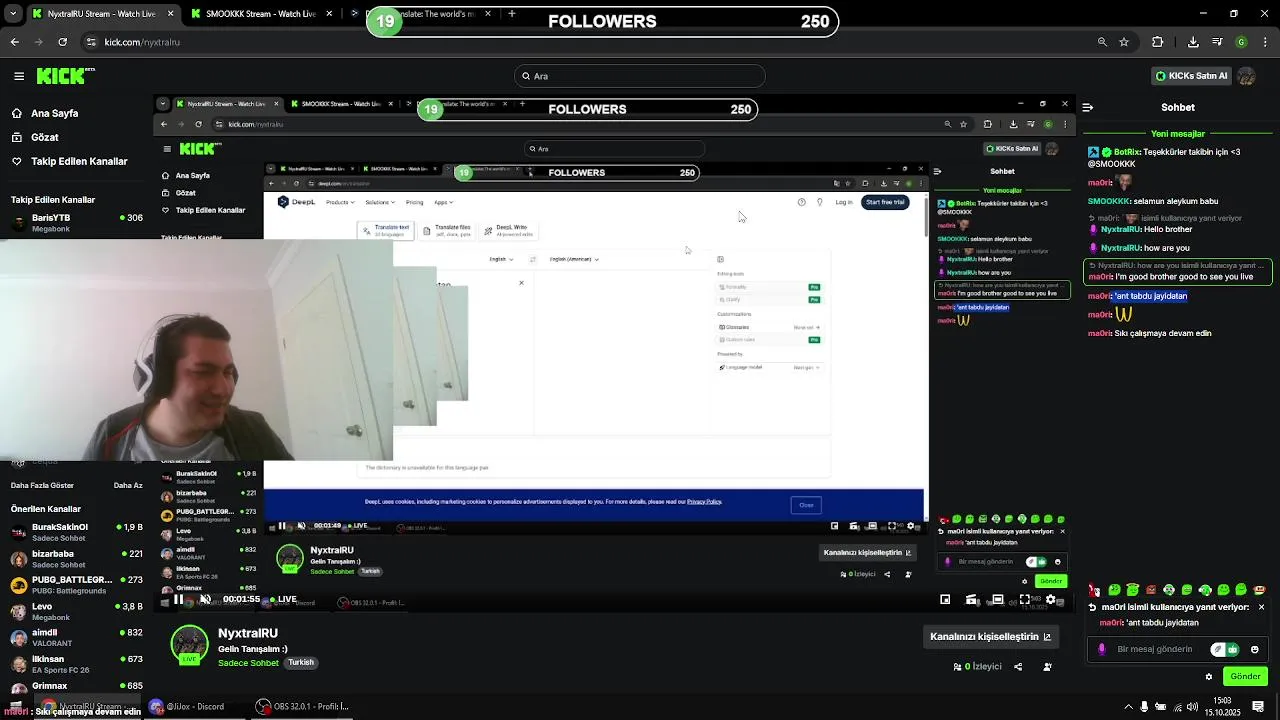1280x720 pixels.
Task: Enter picture-in-picture on the main player
Action: pos(945,599)
